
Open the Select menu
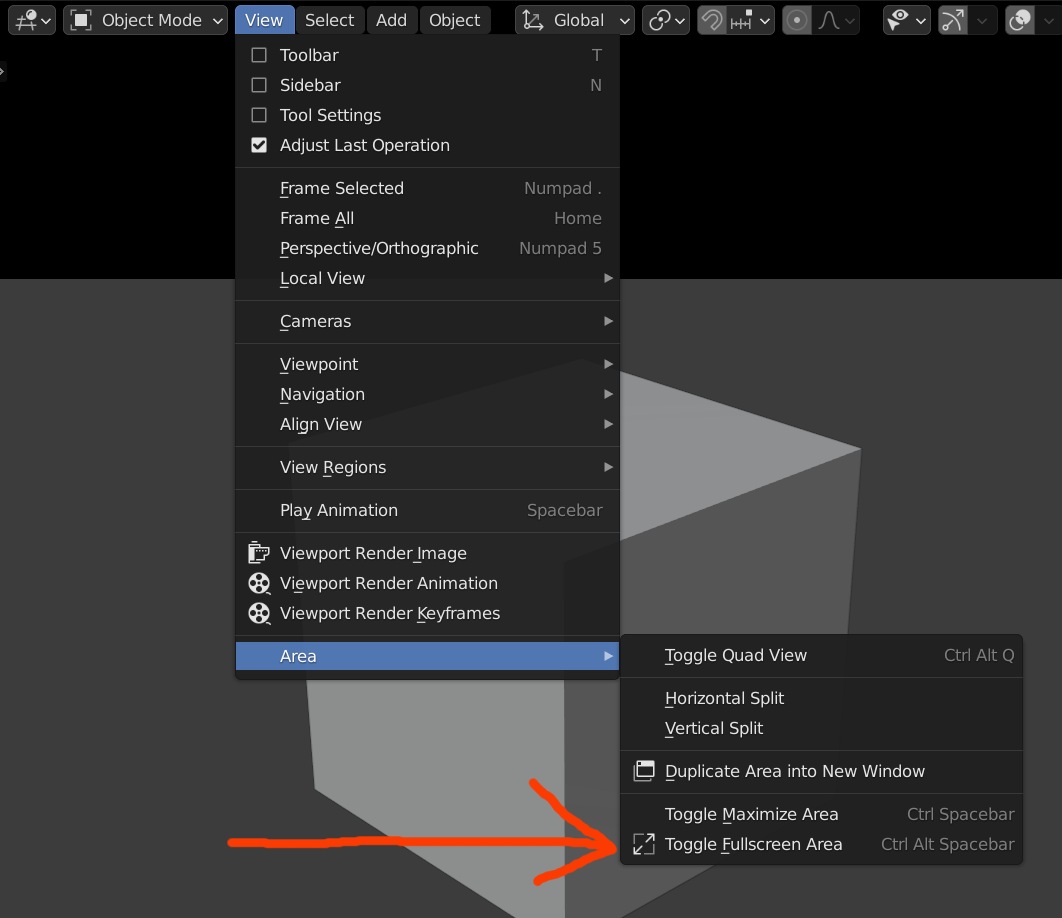pyautogui.click(x=329, y=20)
